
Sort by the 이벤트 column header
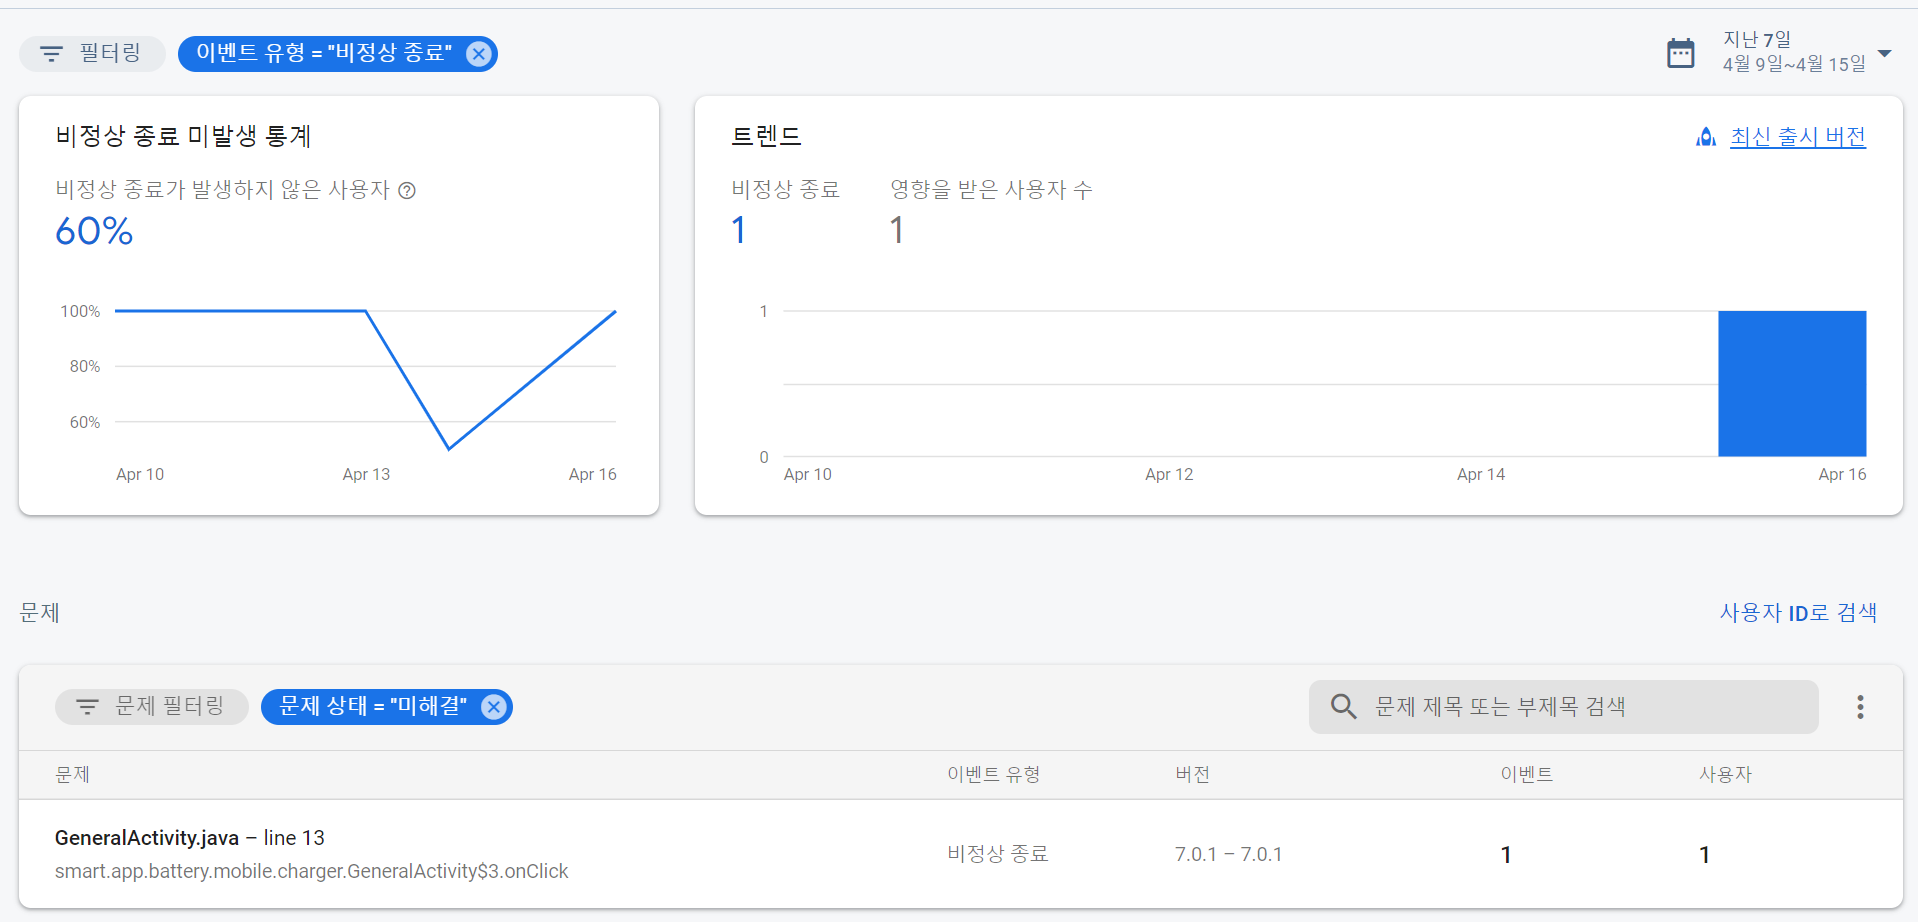1526,775
